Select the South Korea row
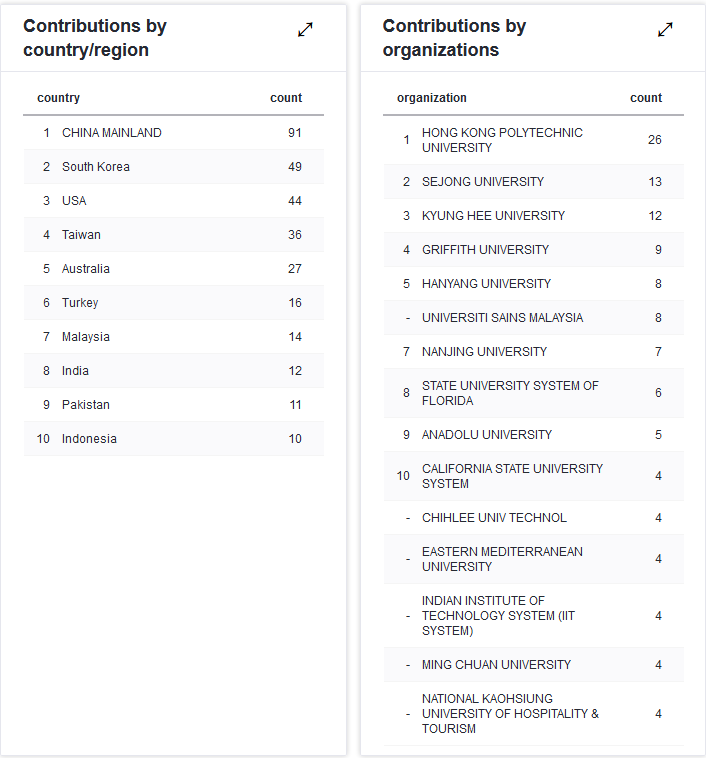706x758 pixels. click(x=174, y=167)
